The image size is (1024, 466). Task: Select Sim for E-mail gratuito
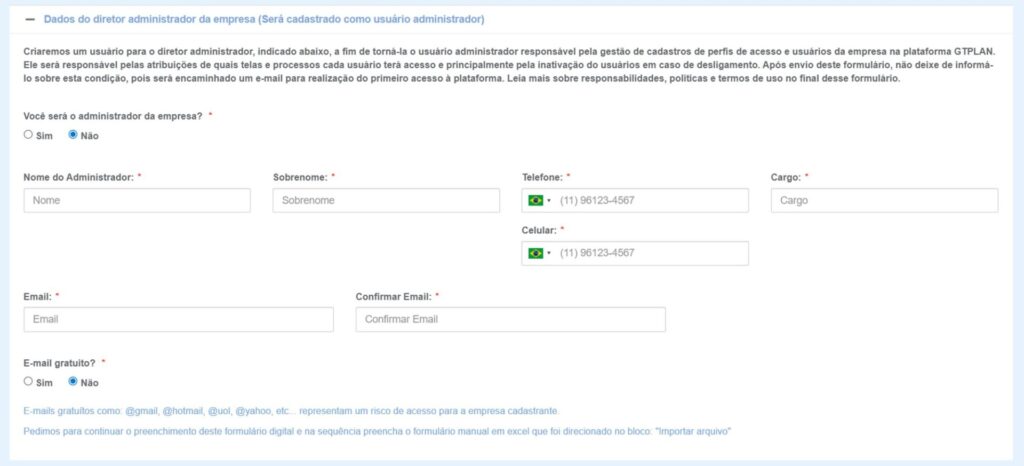click(27, 381)
